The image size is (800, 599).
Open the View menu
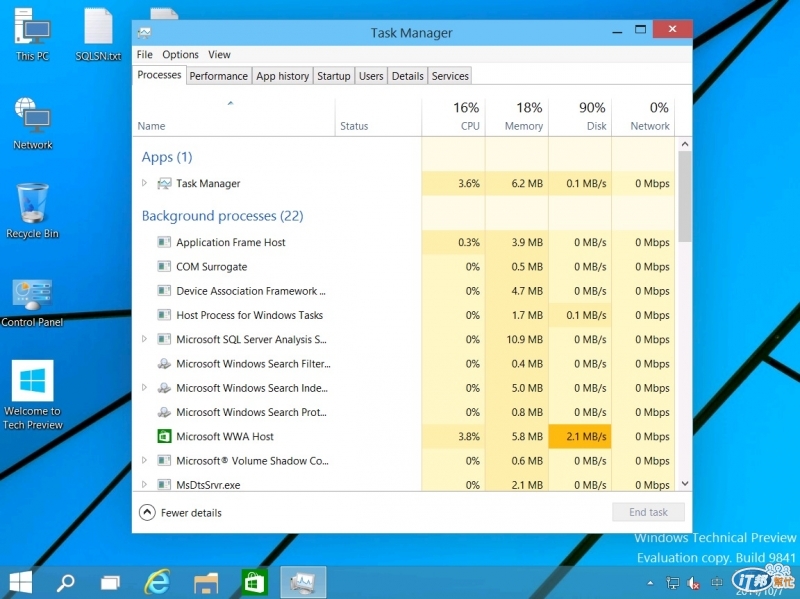pos(219,55)
